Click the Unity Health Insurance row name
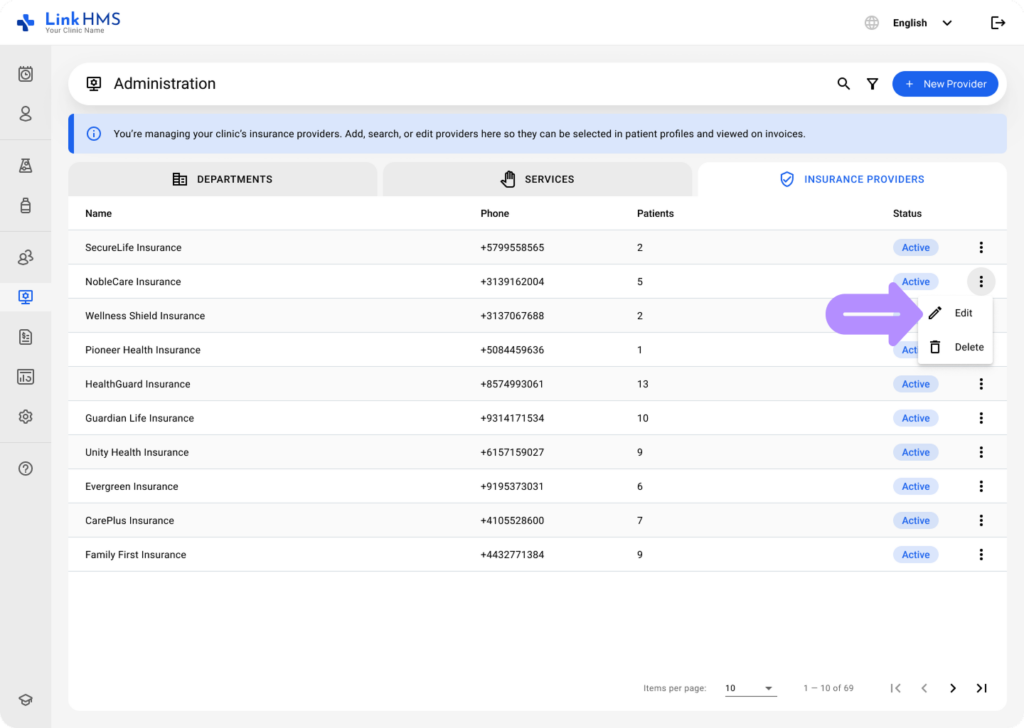The width and height of the screenshot is (1024, 728). pos(136,452)
